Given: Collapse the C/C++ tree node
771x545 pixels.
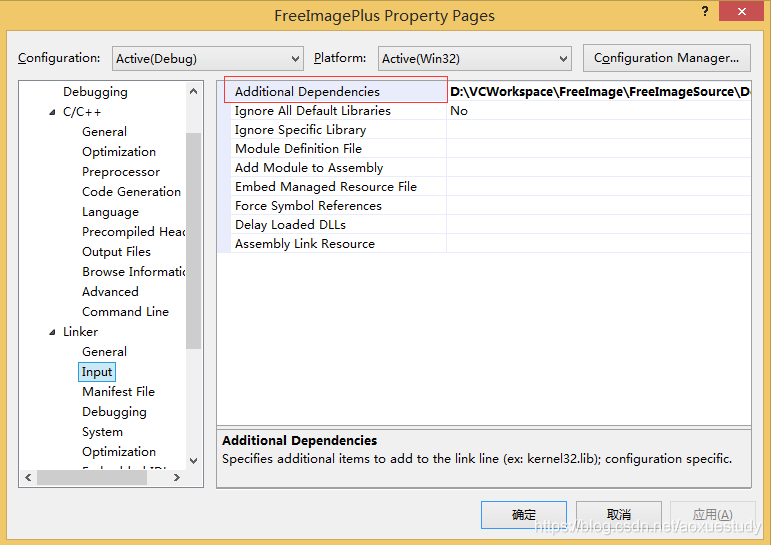Looking at the screenshot, I should pos(53,112).
